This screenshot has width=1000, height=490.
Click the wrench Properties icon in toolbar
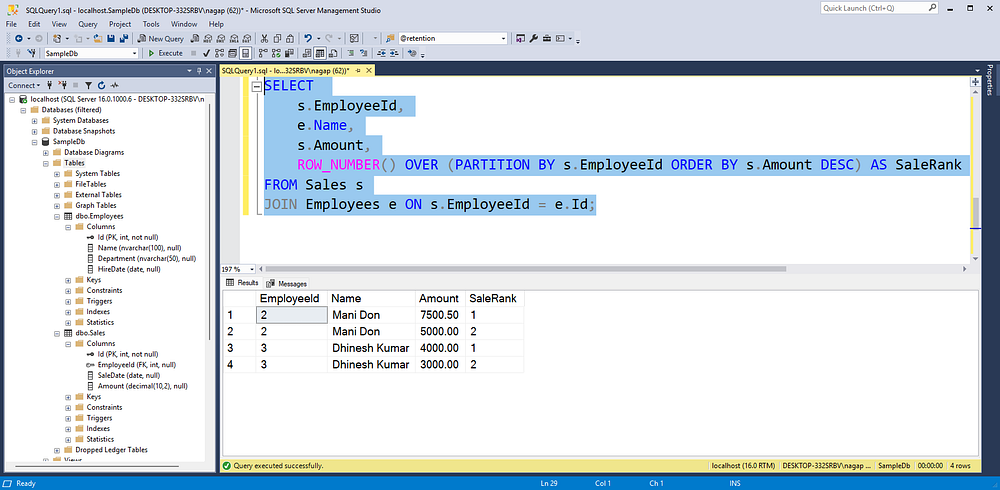tap(534, 38)
